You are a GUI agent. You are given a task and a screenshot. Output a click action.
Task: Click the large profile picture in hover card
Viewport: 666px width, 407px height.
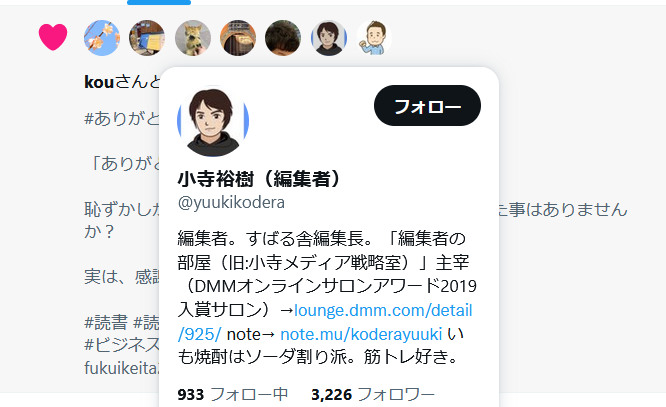click(x=213, y=121)
